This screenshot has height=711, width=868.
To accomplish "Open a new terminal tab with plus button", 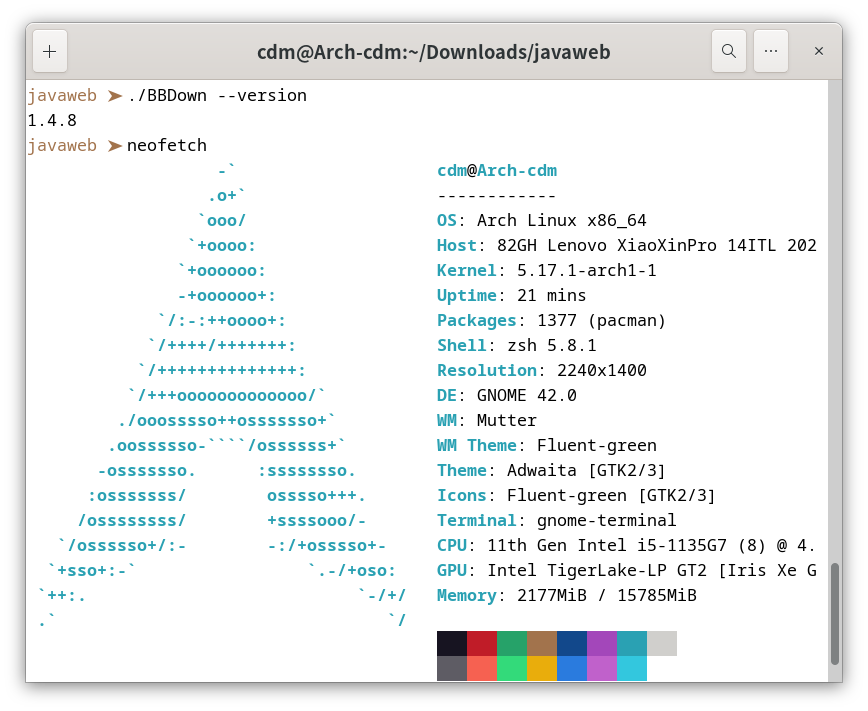I will point(50,51).
